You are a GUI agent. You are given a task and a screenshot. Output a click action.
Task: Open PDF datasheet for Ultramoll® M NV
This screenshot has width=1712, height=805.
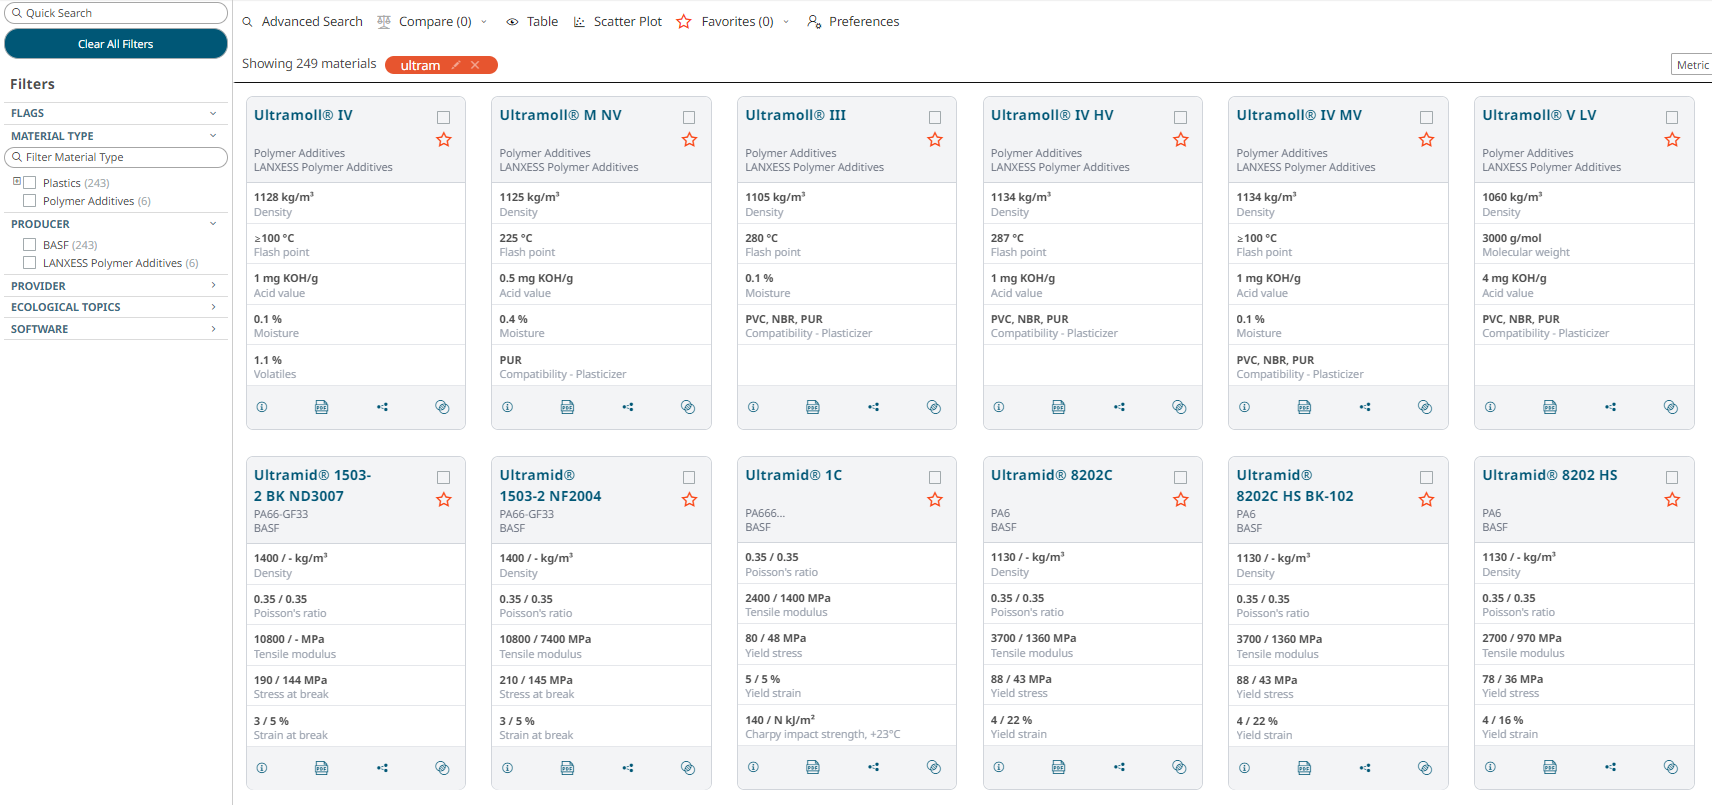(x=567, y=407)
